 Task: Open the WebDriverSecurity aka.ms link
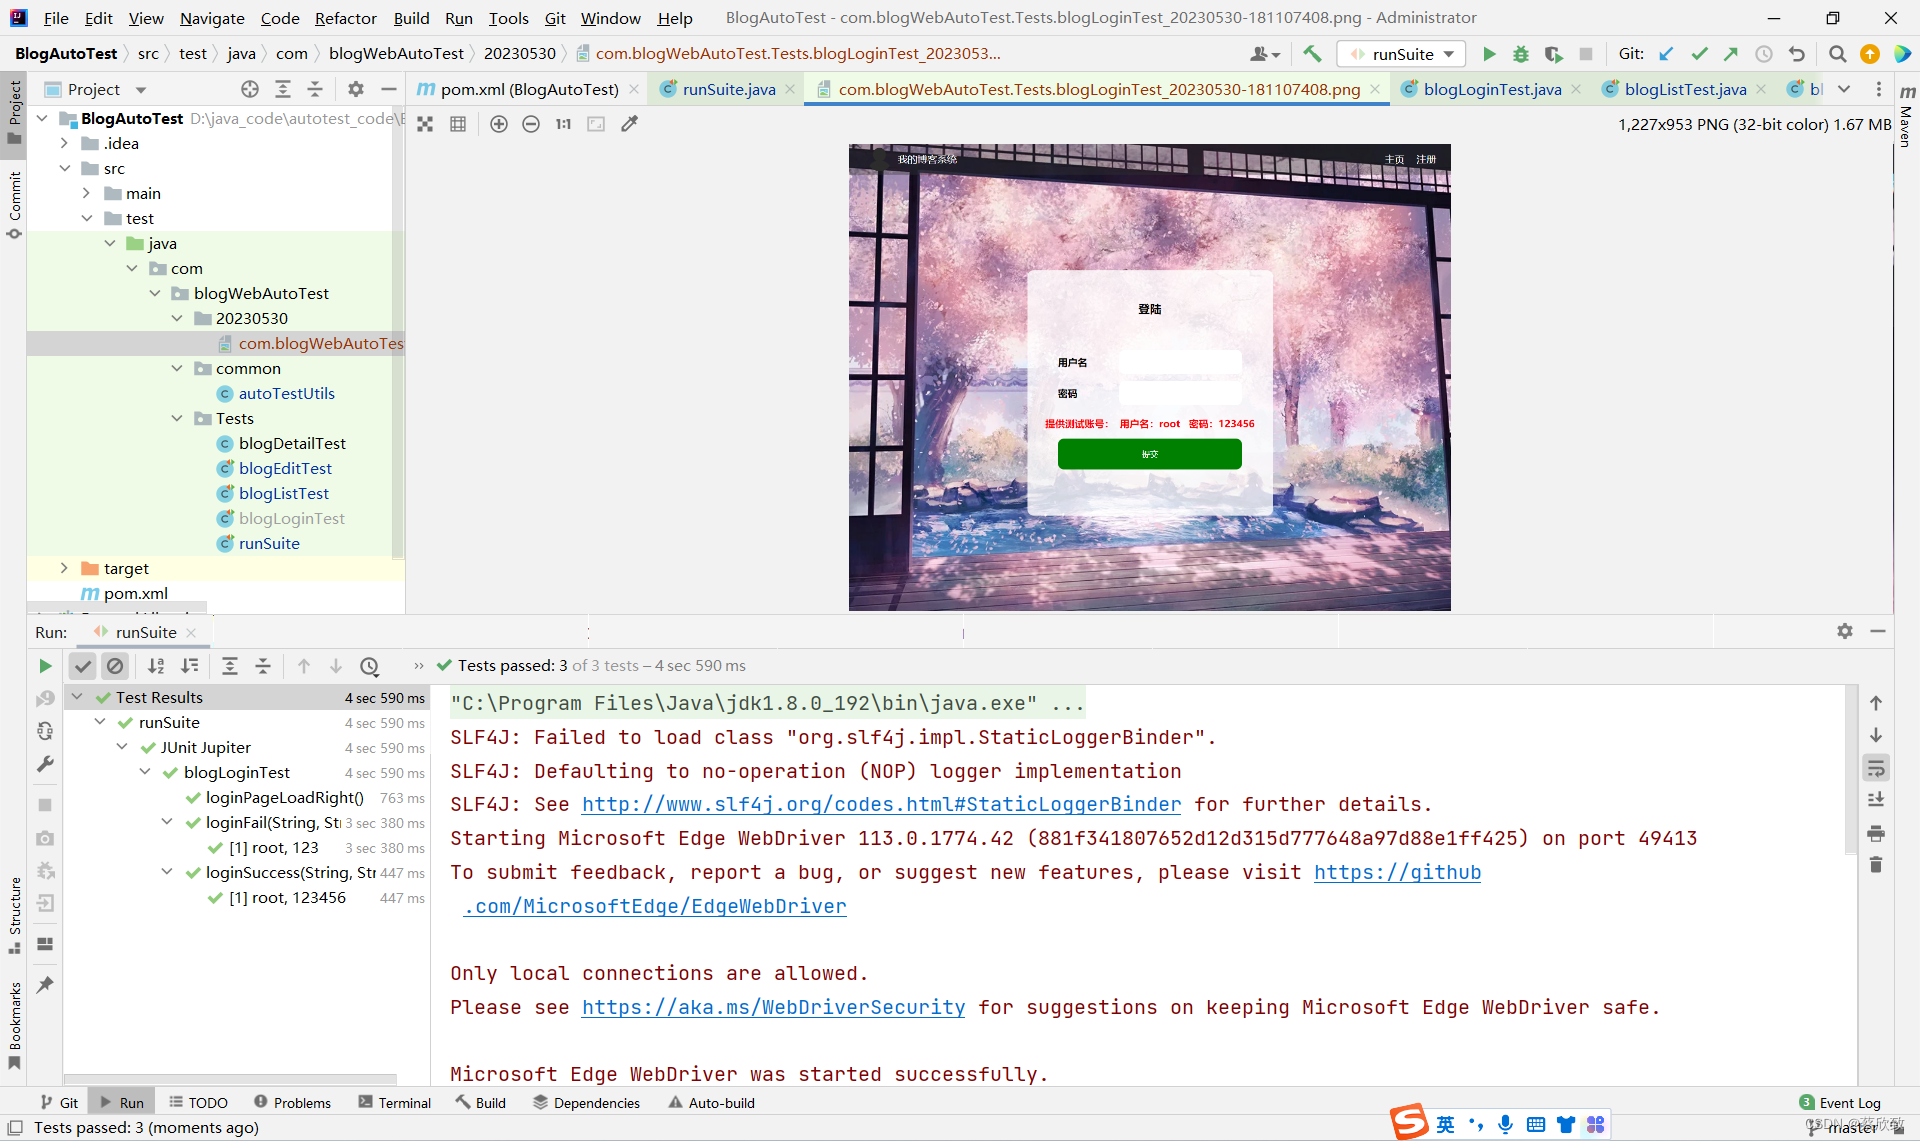[x=773, y=1007]
